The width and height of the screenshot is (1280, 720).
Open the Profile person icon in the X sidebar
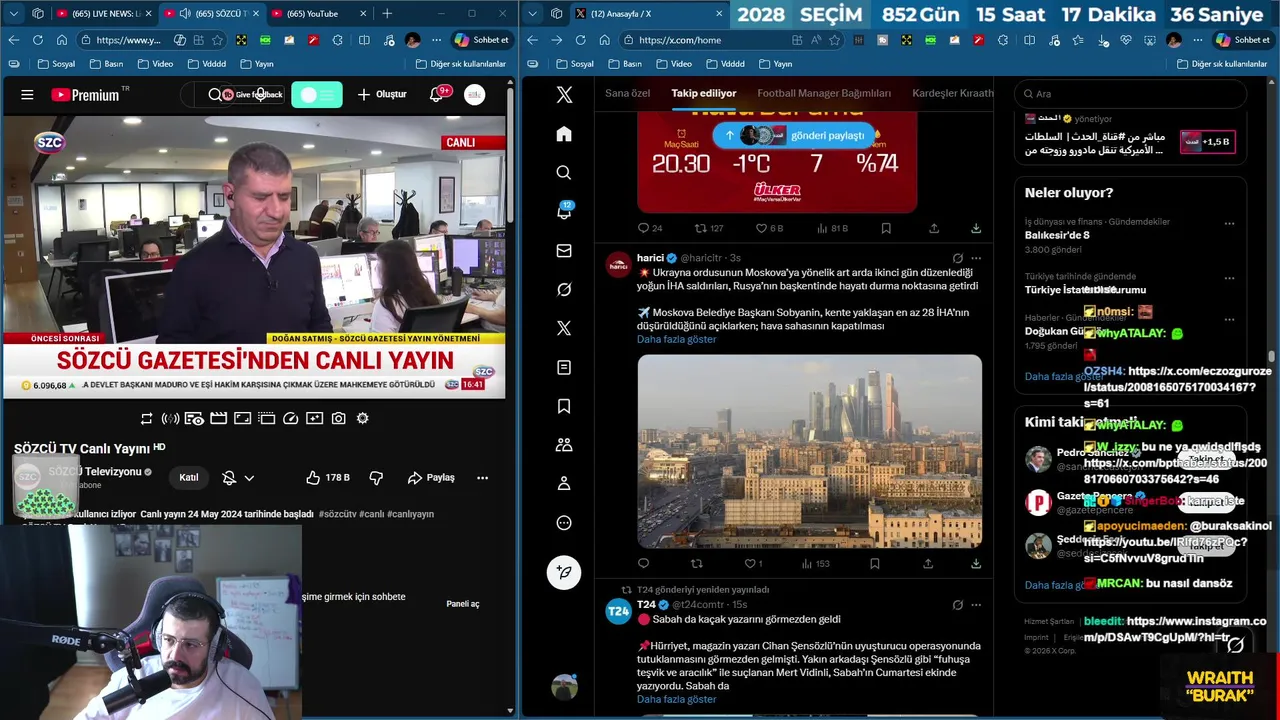(x=564, y=484)
